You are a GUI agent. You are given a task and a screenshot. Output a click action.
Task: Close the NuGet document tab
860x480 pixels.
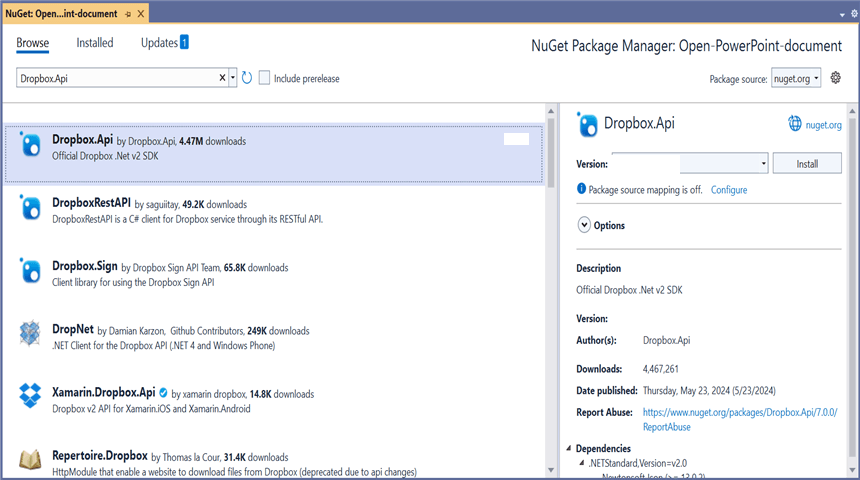(141, 14)
